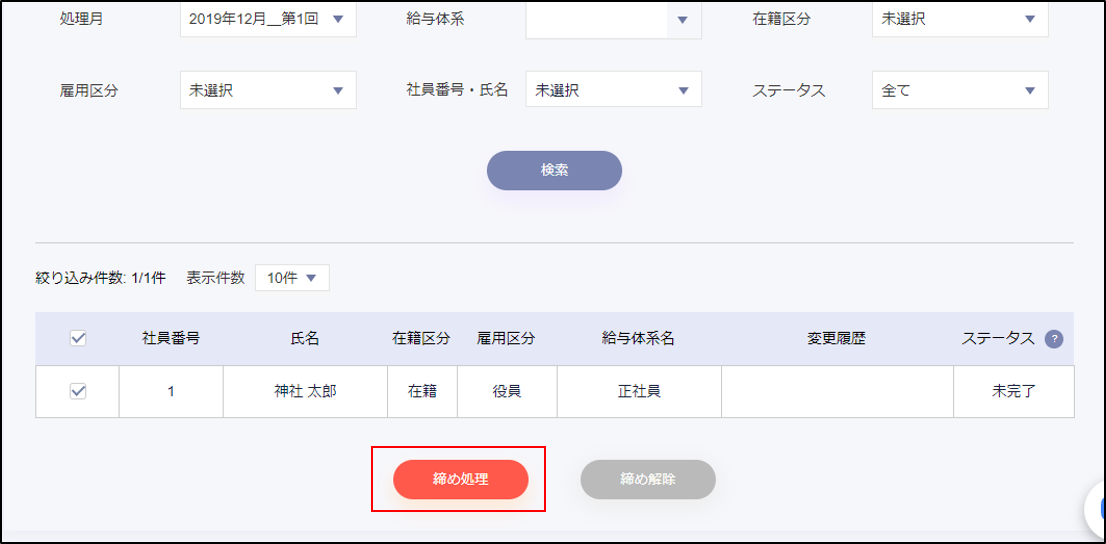Open the 社員番号・氏名 dropdown

(613, 90)
